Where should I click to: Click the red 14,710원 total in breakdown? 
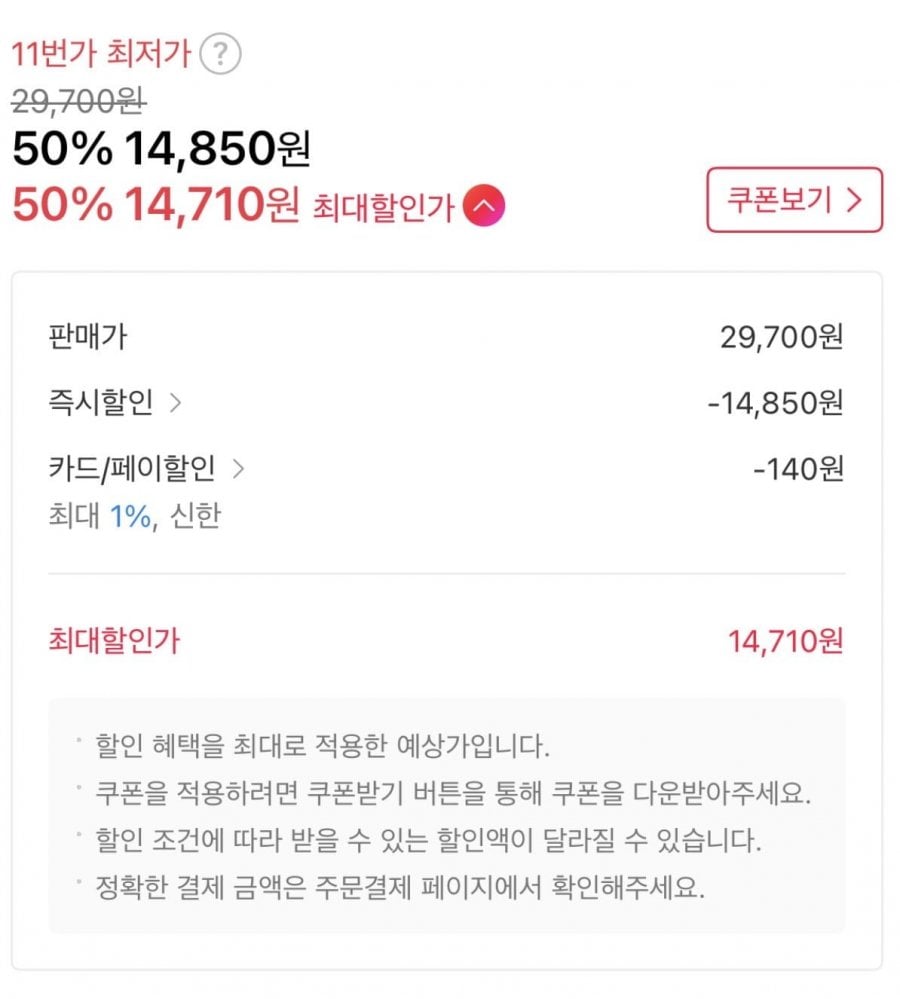785,641
